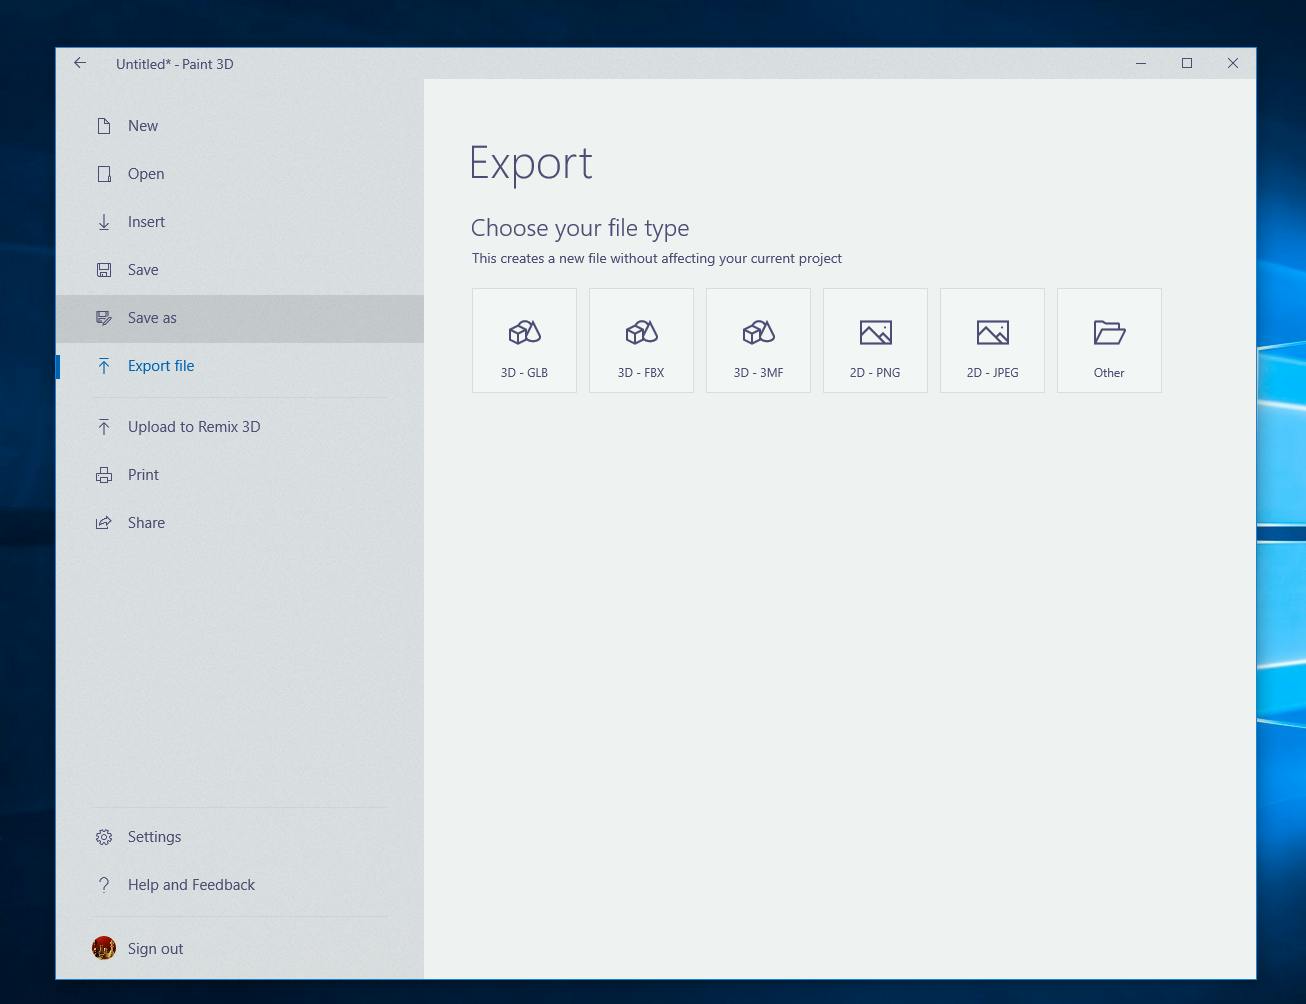Click the user avatar beside Sign out
The height and width of the screenshot is (1004, 1306).
[x=104, y=948]
